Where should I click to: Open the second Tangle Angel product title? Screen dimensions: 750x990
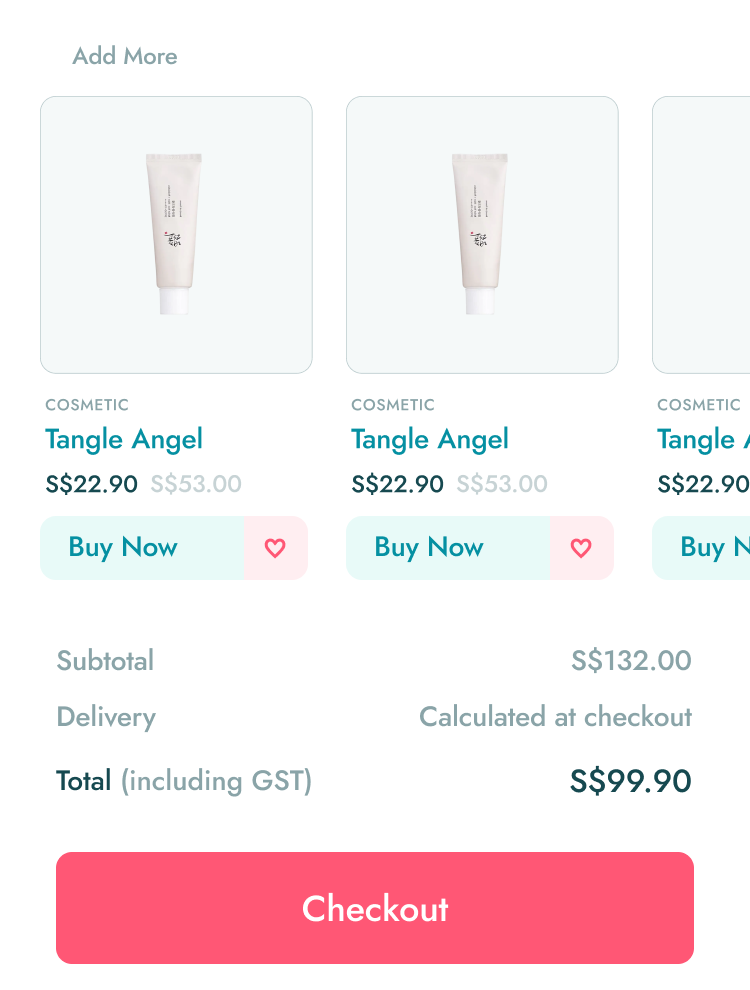click(x=430, y=439)
